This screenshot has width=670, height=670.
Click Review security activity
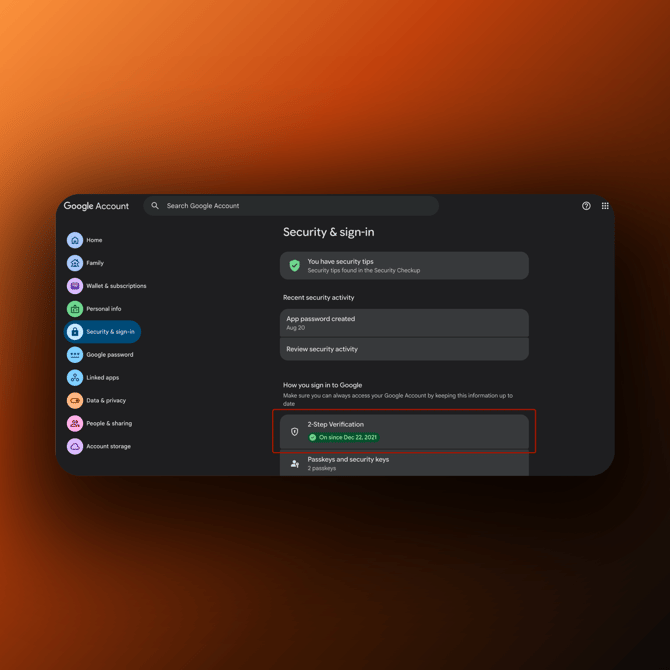404,349
